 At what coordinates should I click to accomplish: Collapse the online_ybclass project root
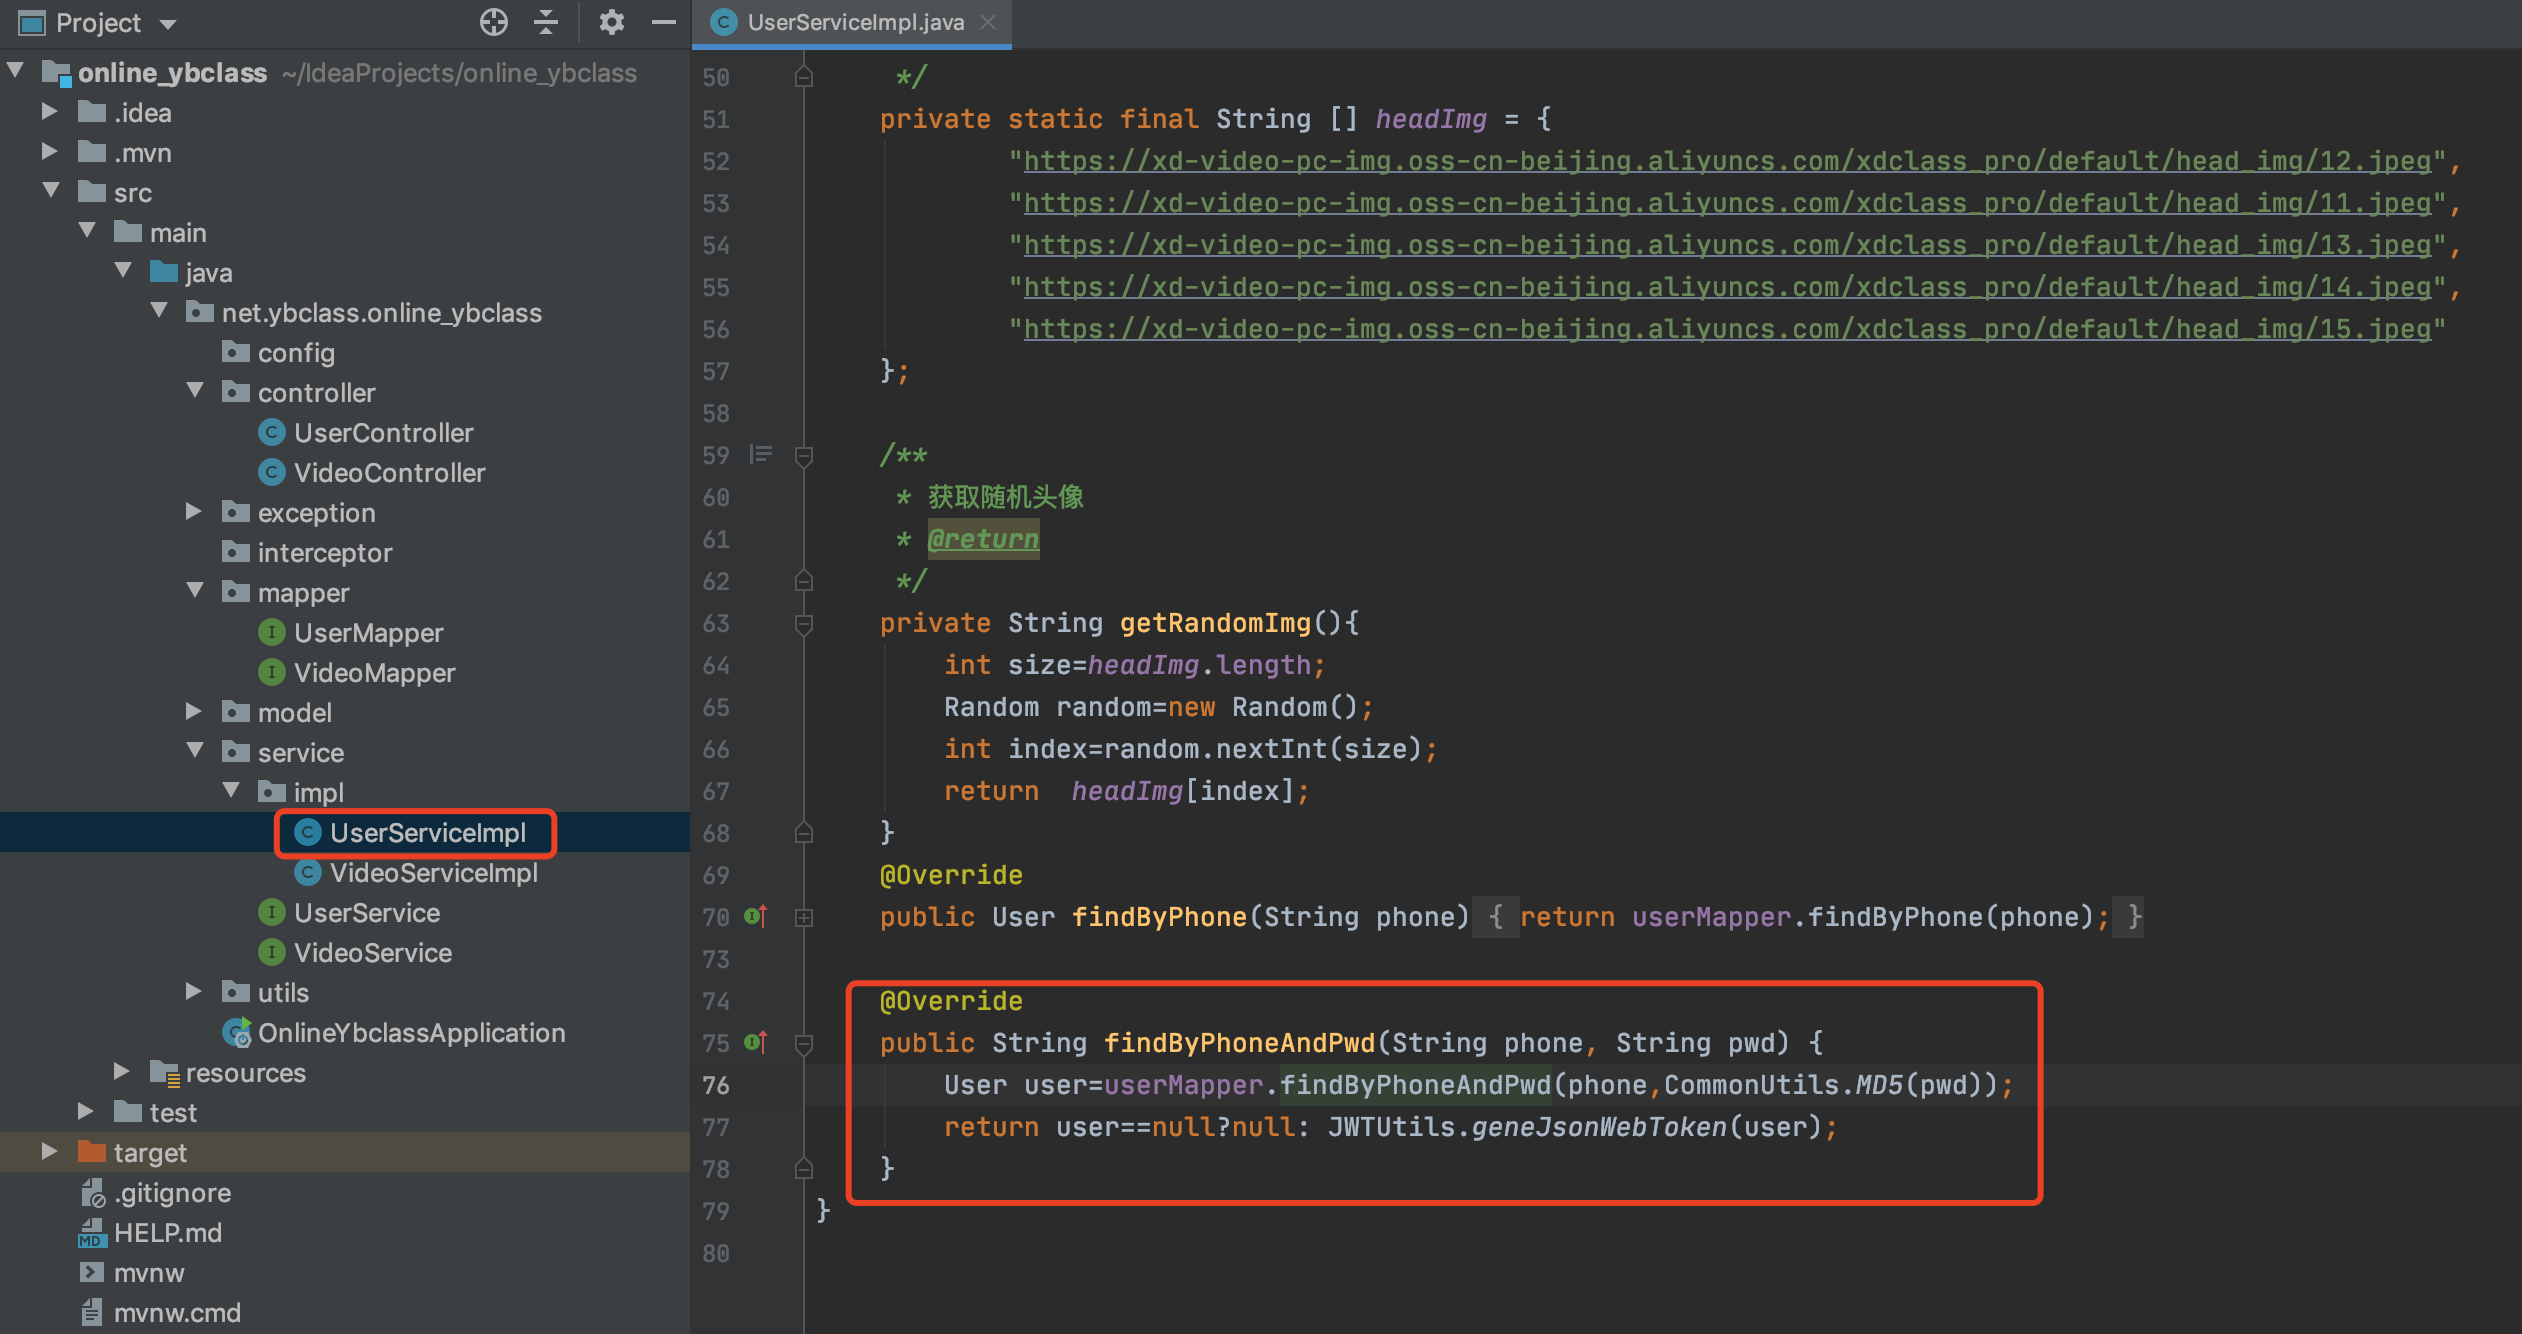coord(15,71)
